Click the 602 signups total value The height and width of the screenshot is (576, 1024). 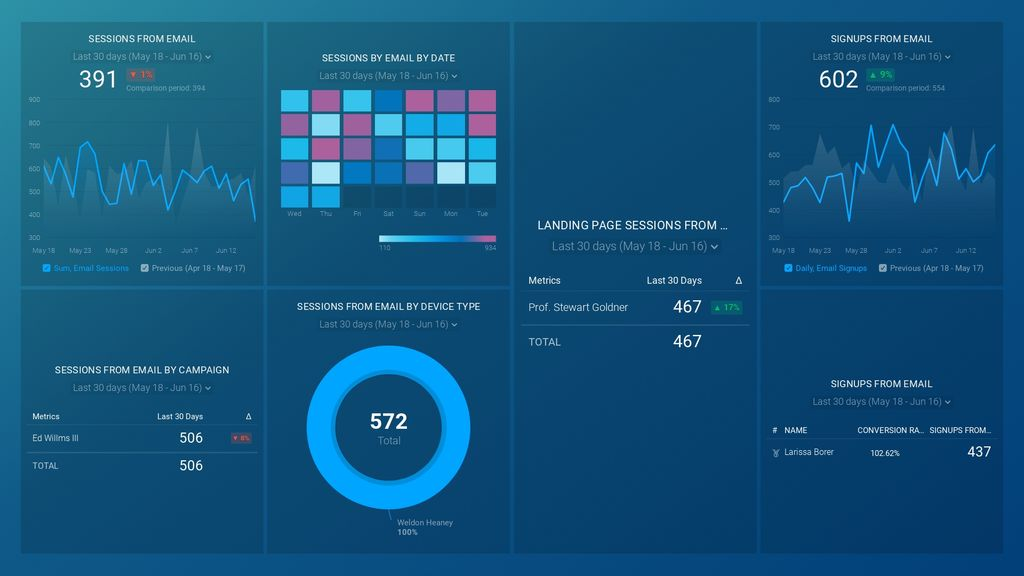pos(838,80)
